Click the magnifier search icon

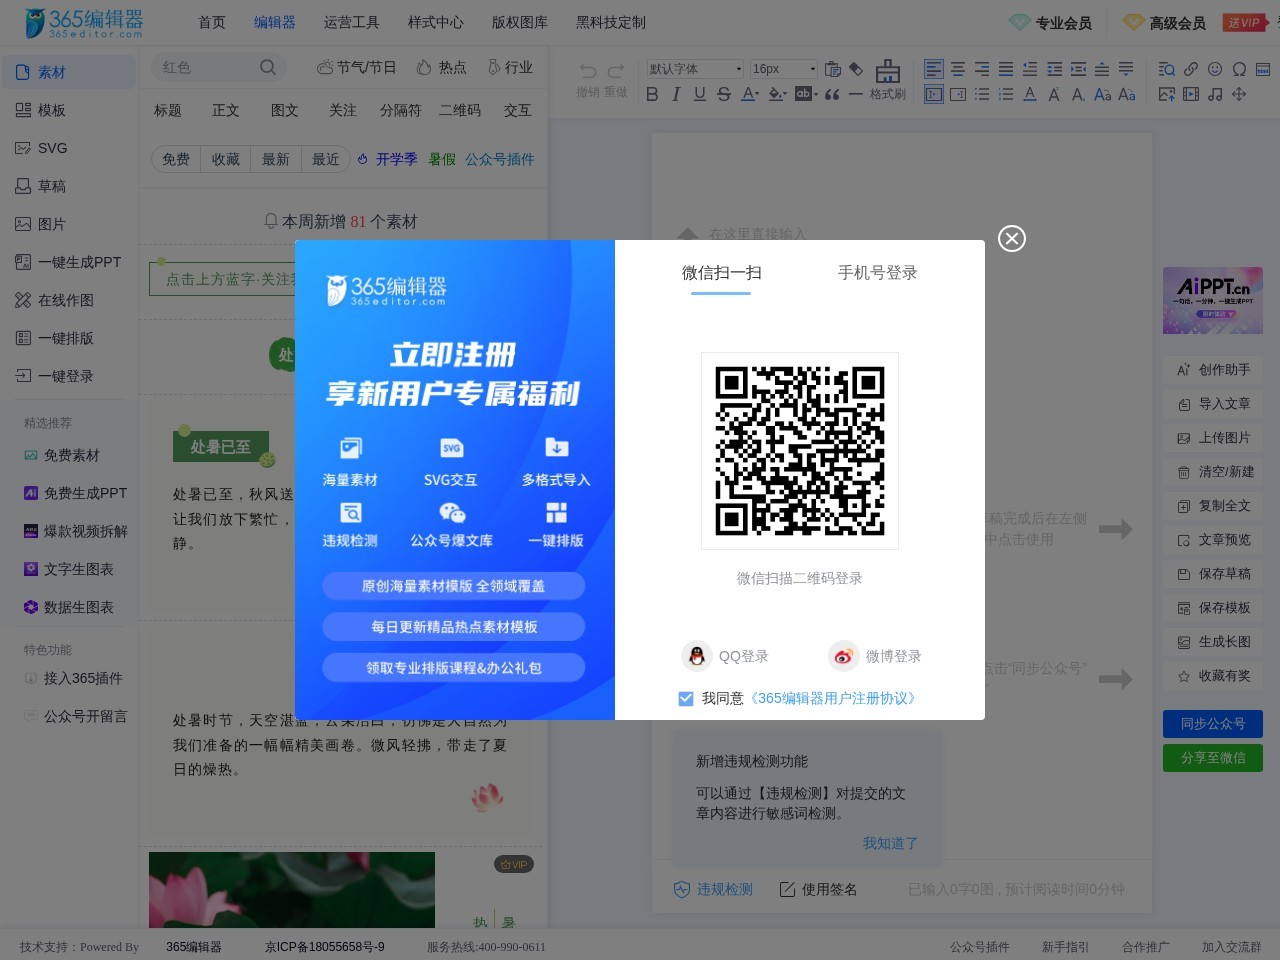pyautogui.click(x=267, y=67)
